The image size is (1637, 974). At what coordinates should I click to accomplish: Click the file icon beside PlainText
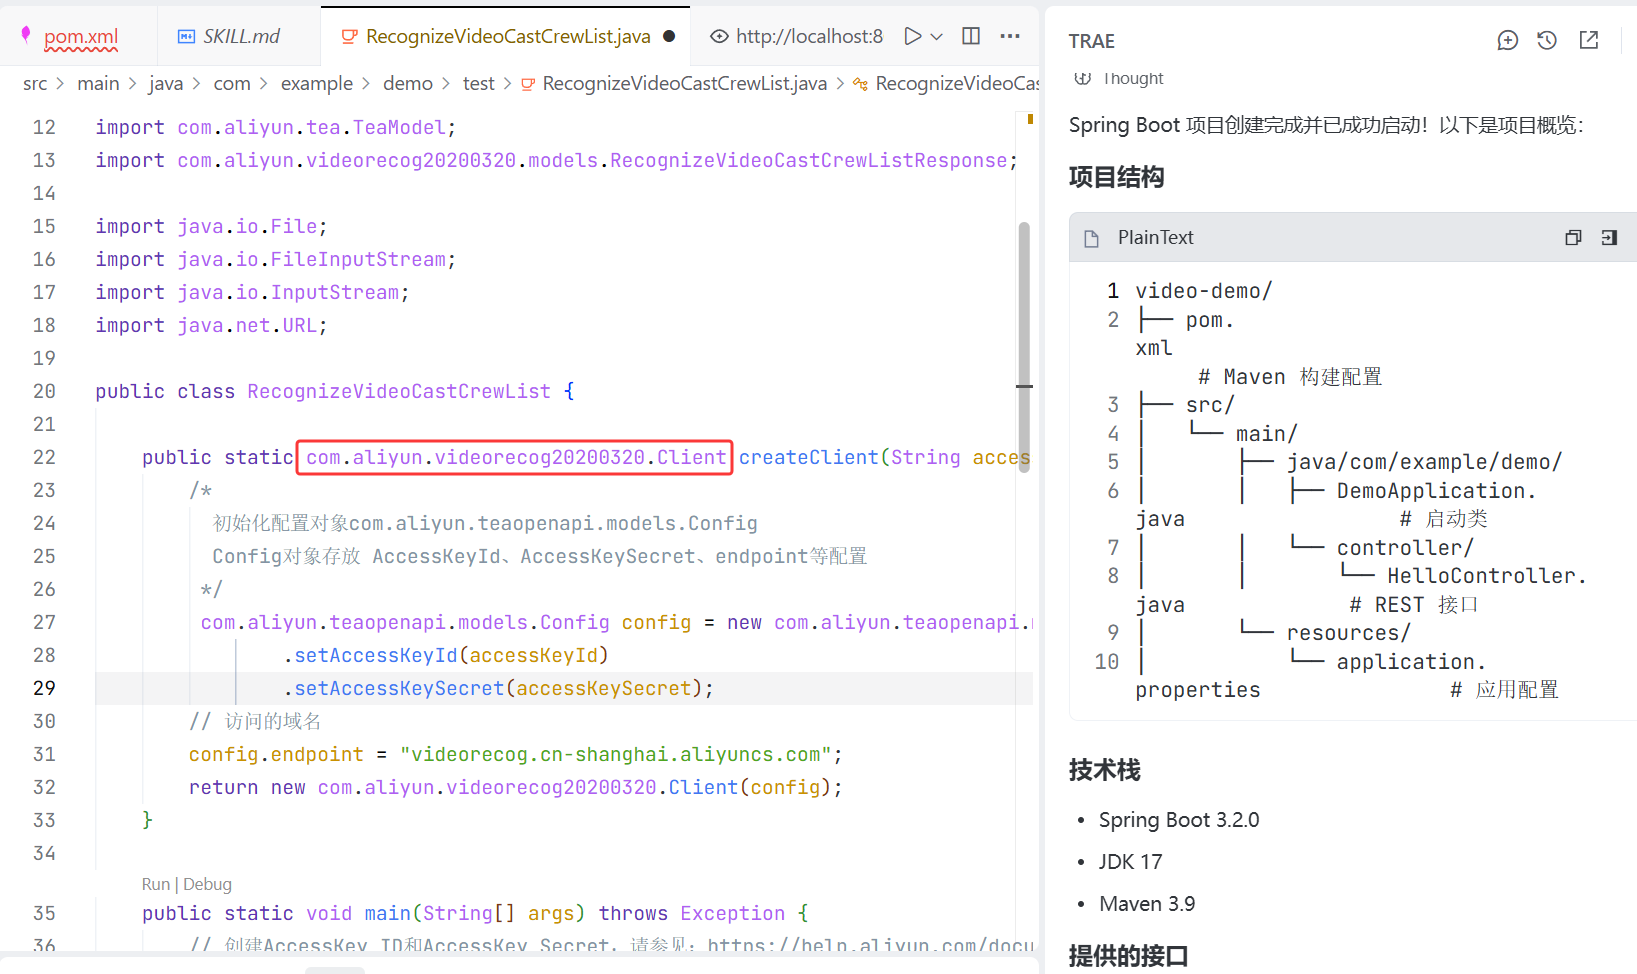(1092, 238)
